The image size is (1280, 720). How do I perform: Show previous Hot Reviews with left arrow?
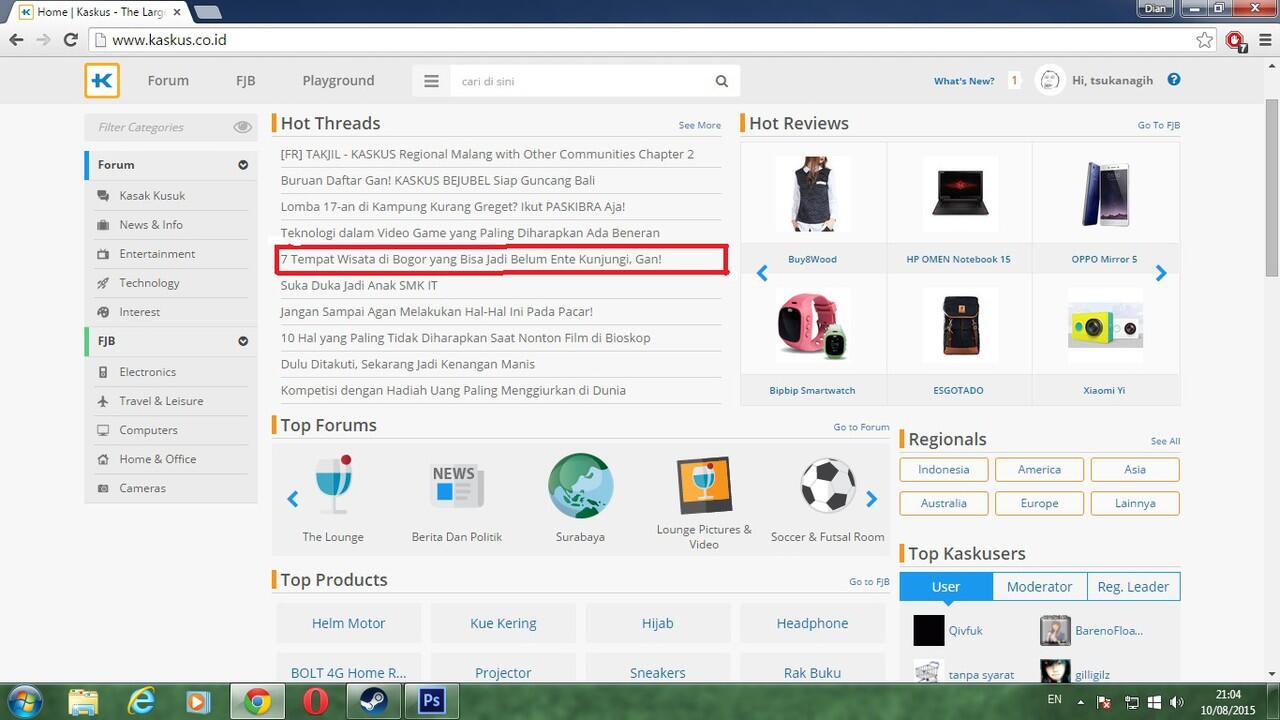click(762, 273)
